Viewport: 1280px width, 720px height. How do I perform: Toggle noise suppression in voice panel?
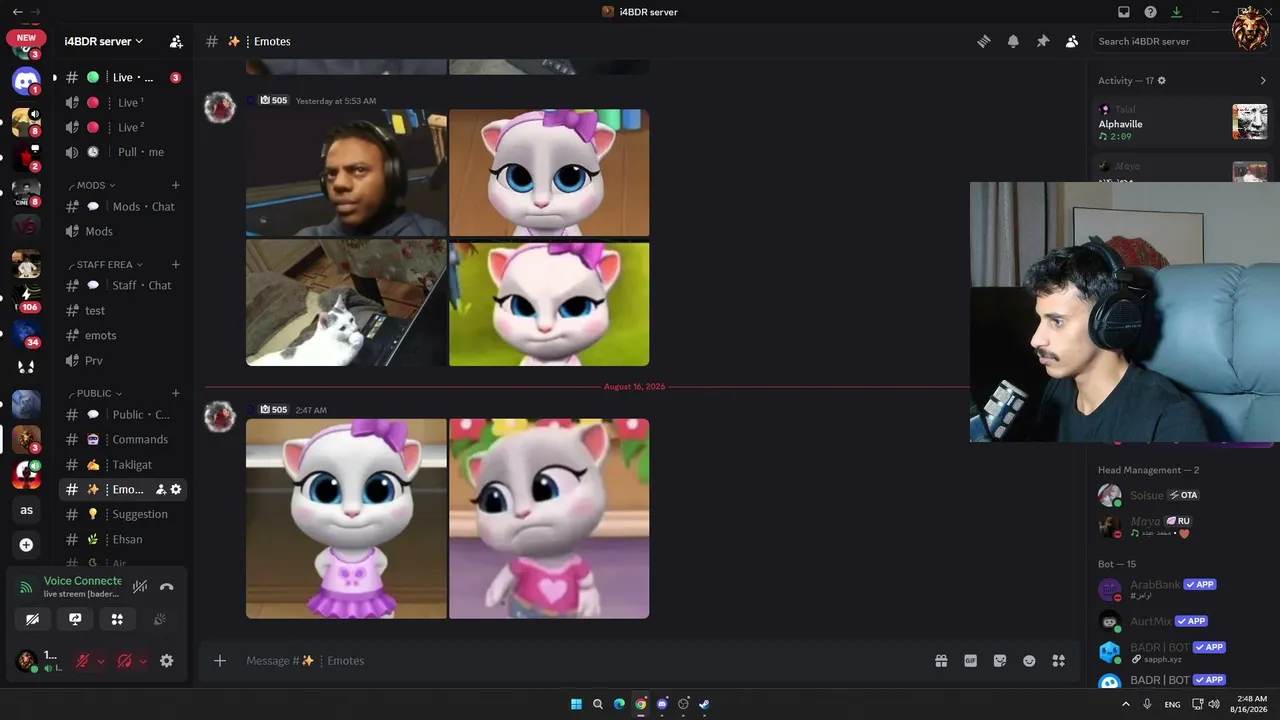coord(140,586)
